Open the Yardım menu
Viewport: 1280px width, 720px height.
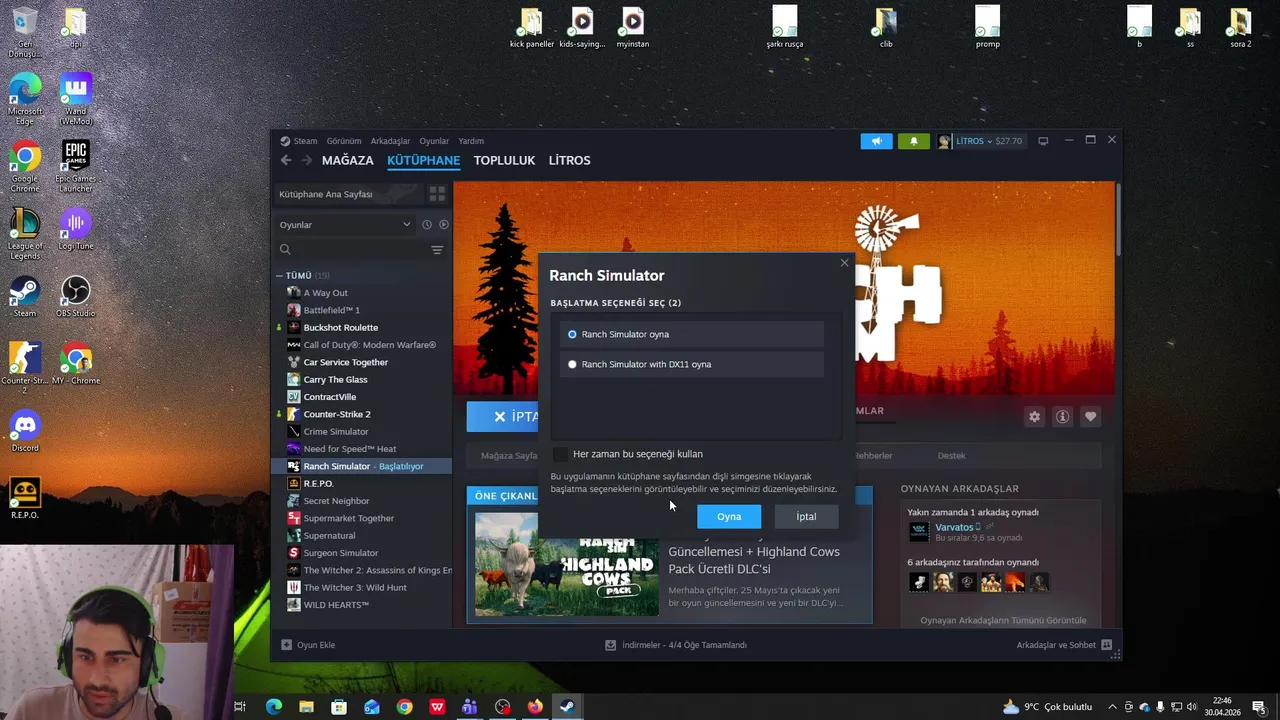(x=471, y=141)
